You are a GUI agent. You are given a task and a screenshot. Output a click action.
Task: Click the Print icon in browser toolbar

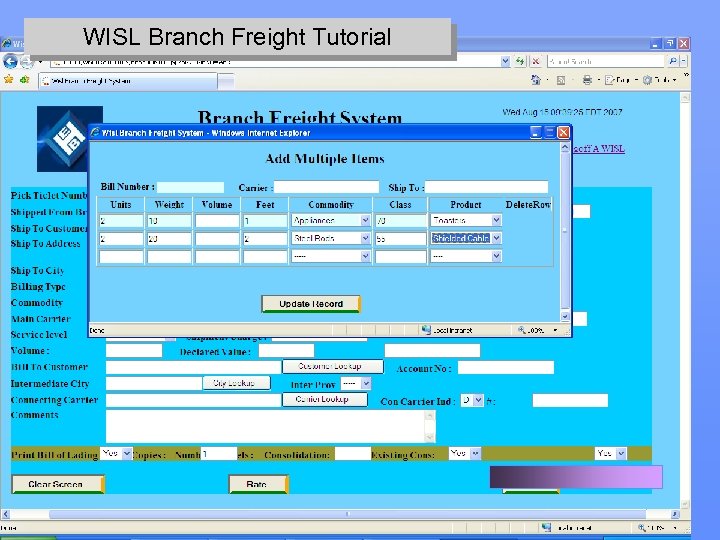click(x=587, y=80)
